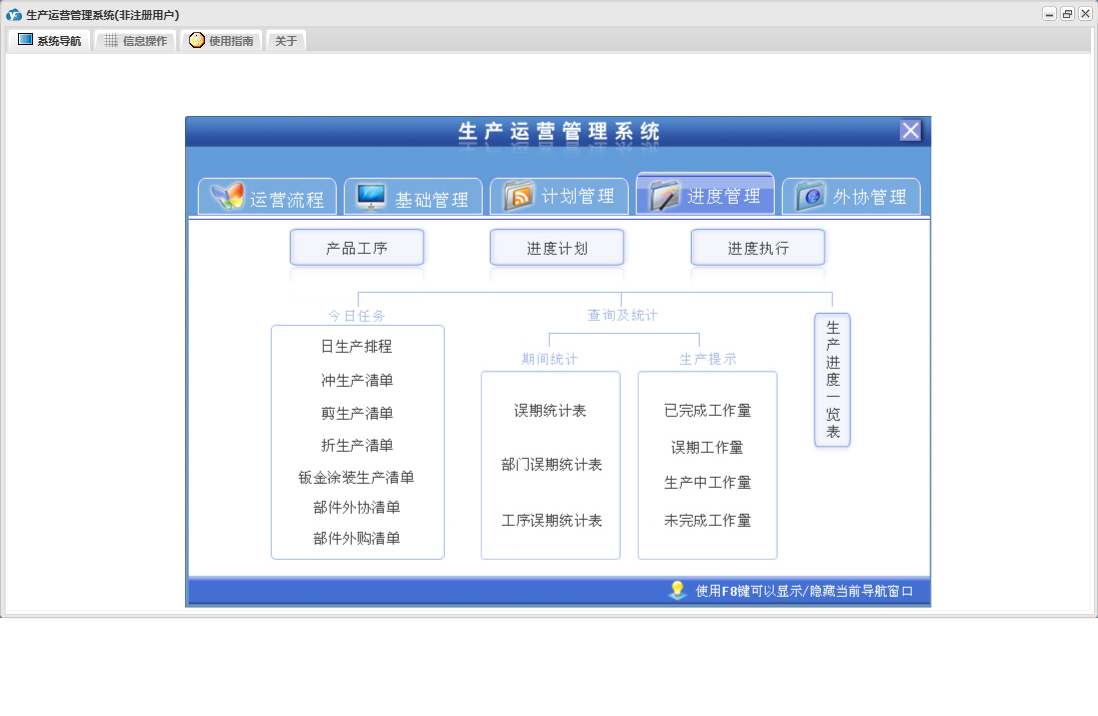Click the 进度管理 pencil folder icon

(664, 196)
